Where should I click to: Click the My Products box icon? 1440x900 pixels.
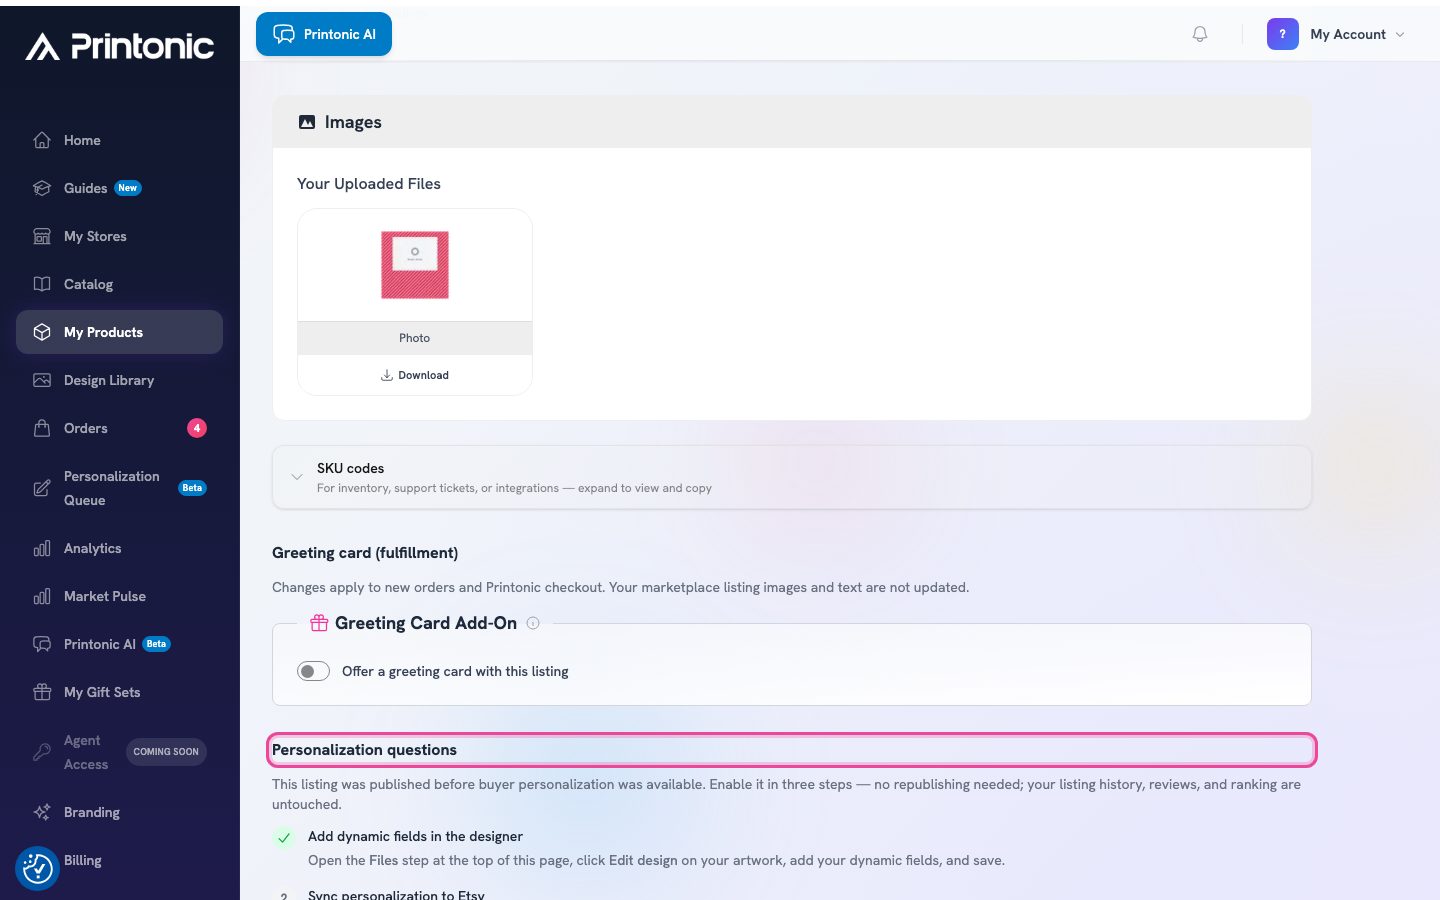click(42, 332)
